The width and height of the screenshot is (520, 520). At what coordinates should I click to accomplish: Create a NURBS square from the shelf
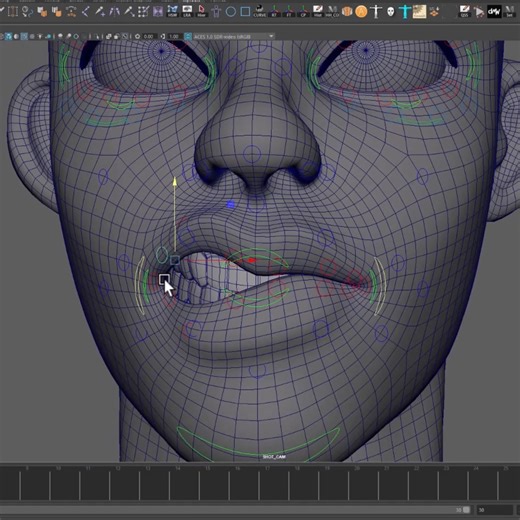click(x=245, y=12)
